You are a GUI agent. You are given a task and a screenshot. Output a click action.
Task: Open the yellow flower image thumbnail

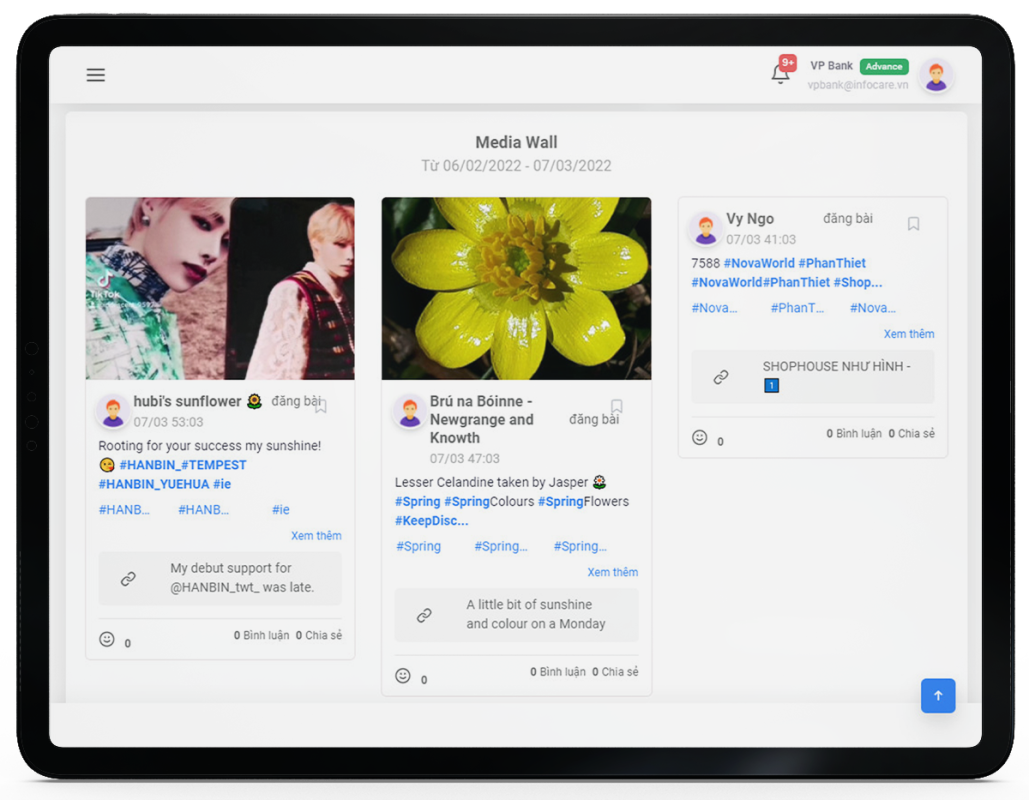coord(516,288)
